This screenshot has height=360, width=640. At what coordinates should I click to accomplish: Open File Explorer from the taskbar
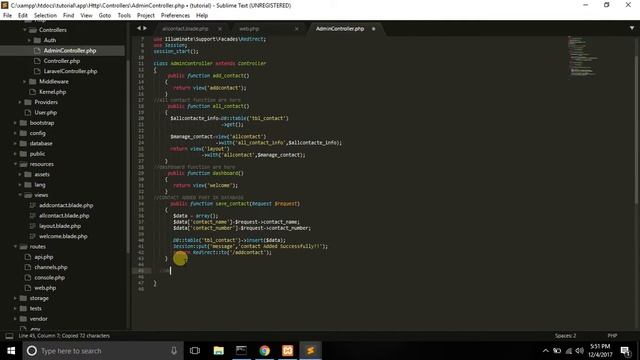[219, 351]
